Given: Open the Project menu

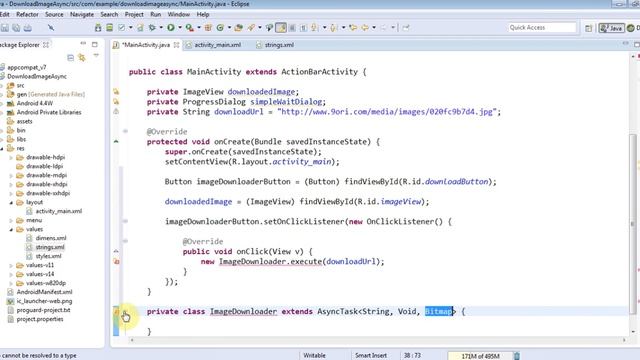Looking at the screenshot, I should pos(134,14).
